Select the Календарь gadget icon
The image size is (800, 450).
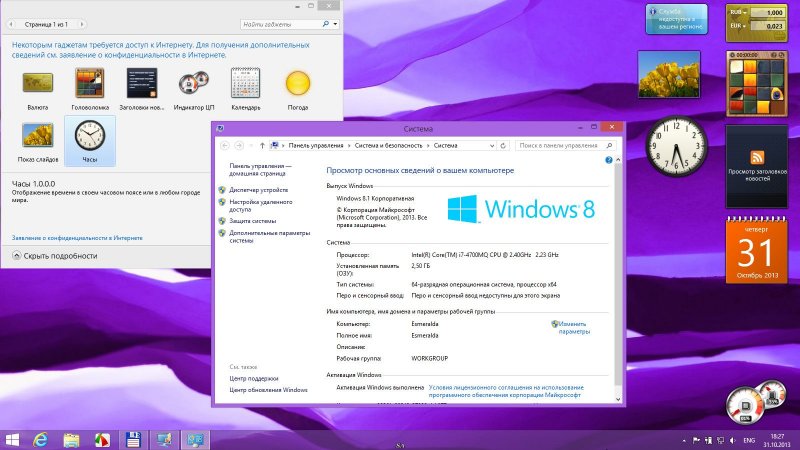[x=245, y=83]
